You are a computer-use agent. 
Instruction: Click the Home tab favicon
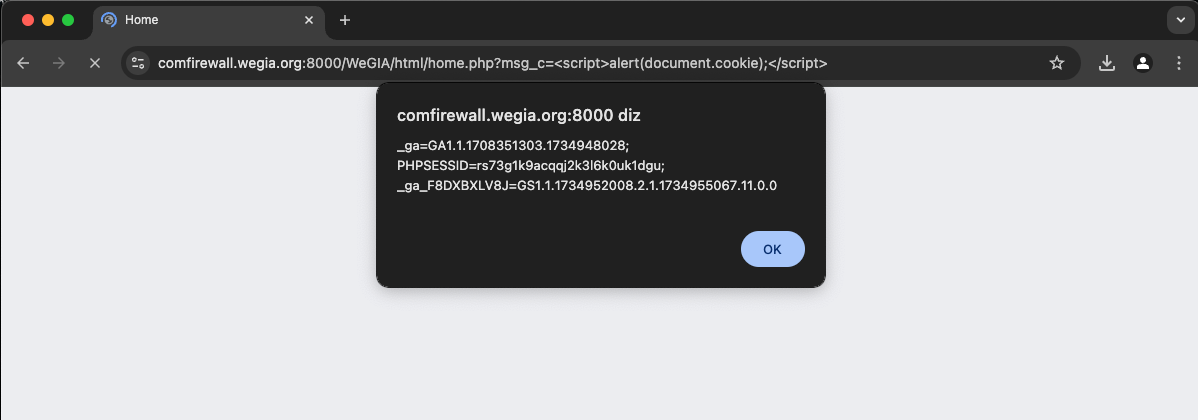[110, 20]
